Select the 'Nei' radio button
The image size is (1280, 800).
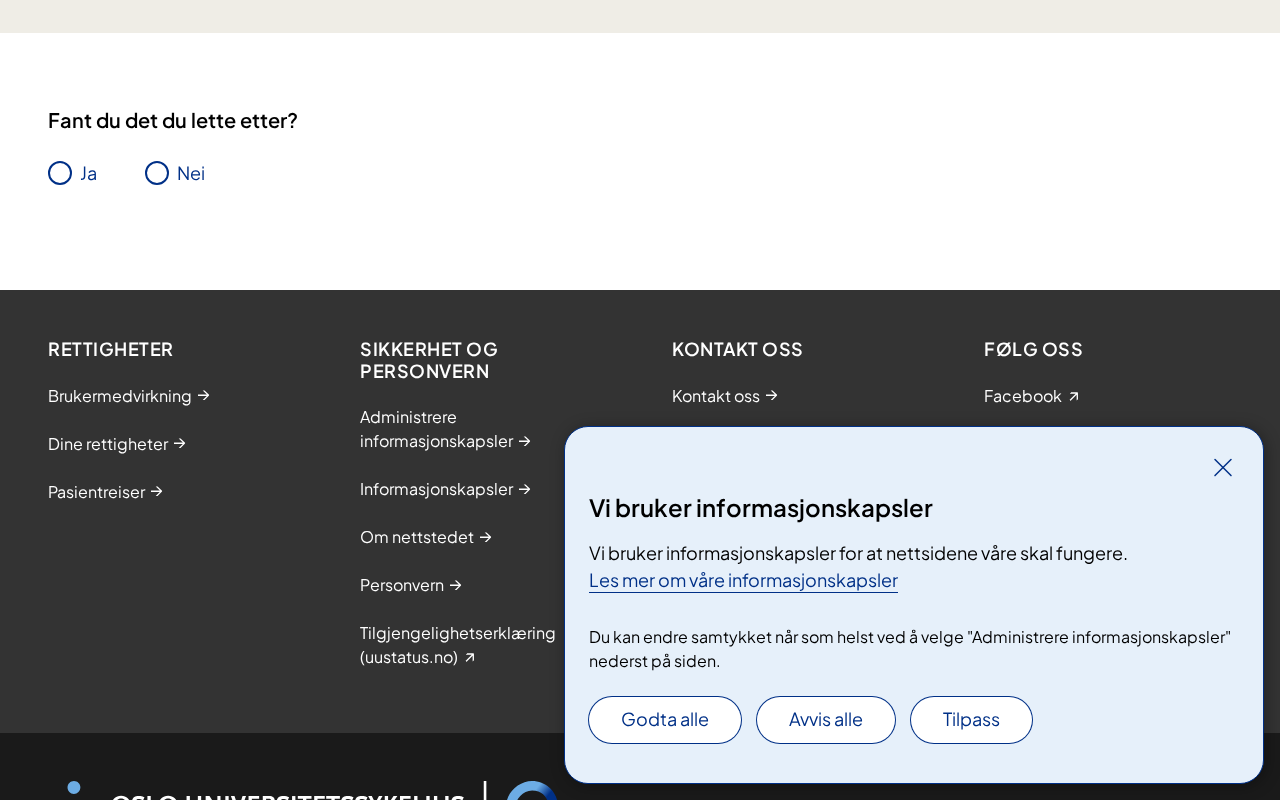[x=157, y=173]
